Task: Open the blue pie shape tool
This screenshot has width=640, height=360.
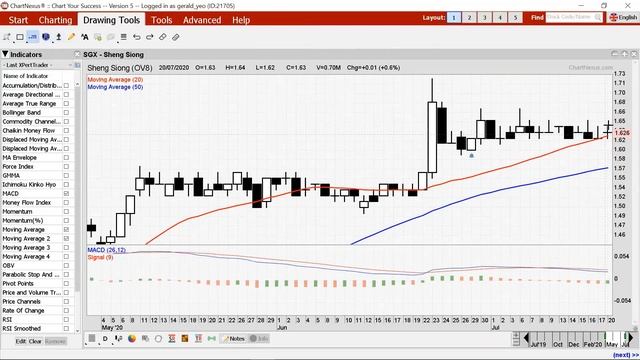Action: (x=46, y=37)
